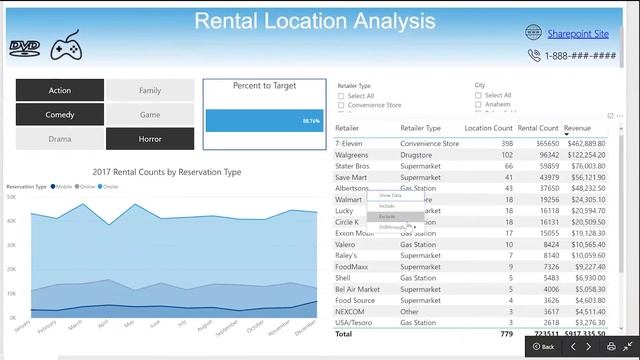Select the Save Mart retailer cell
Screen dimensions: 640x360
coord(351,178)
